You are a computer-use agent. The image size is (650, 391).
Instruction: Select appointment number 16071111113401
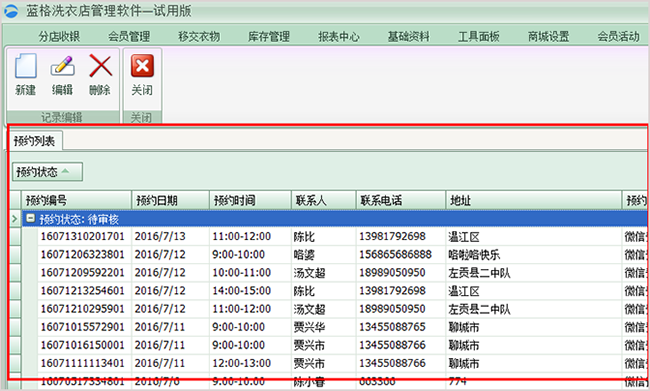coord(82,363)
